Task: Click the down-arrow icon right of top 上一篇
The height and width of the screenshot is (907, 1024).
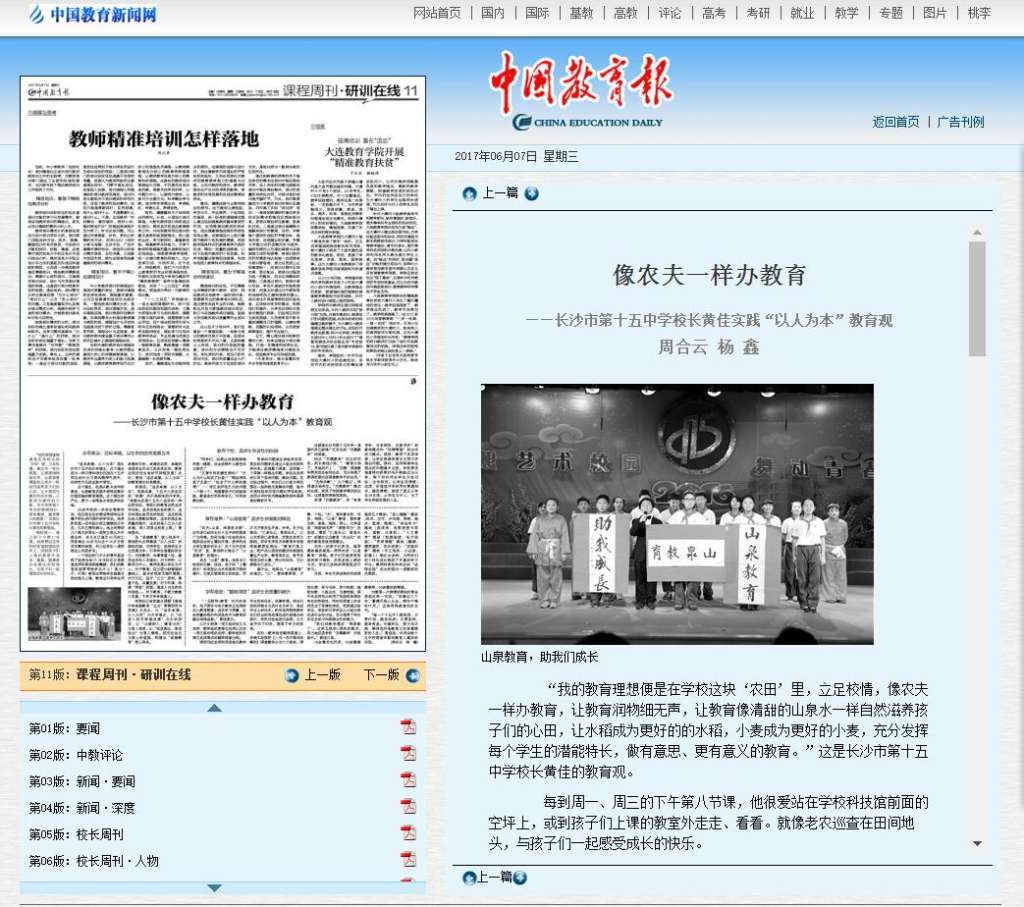Action: point(531,194)
